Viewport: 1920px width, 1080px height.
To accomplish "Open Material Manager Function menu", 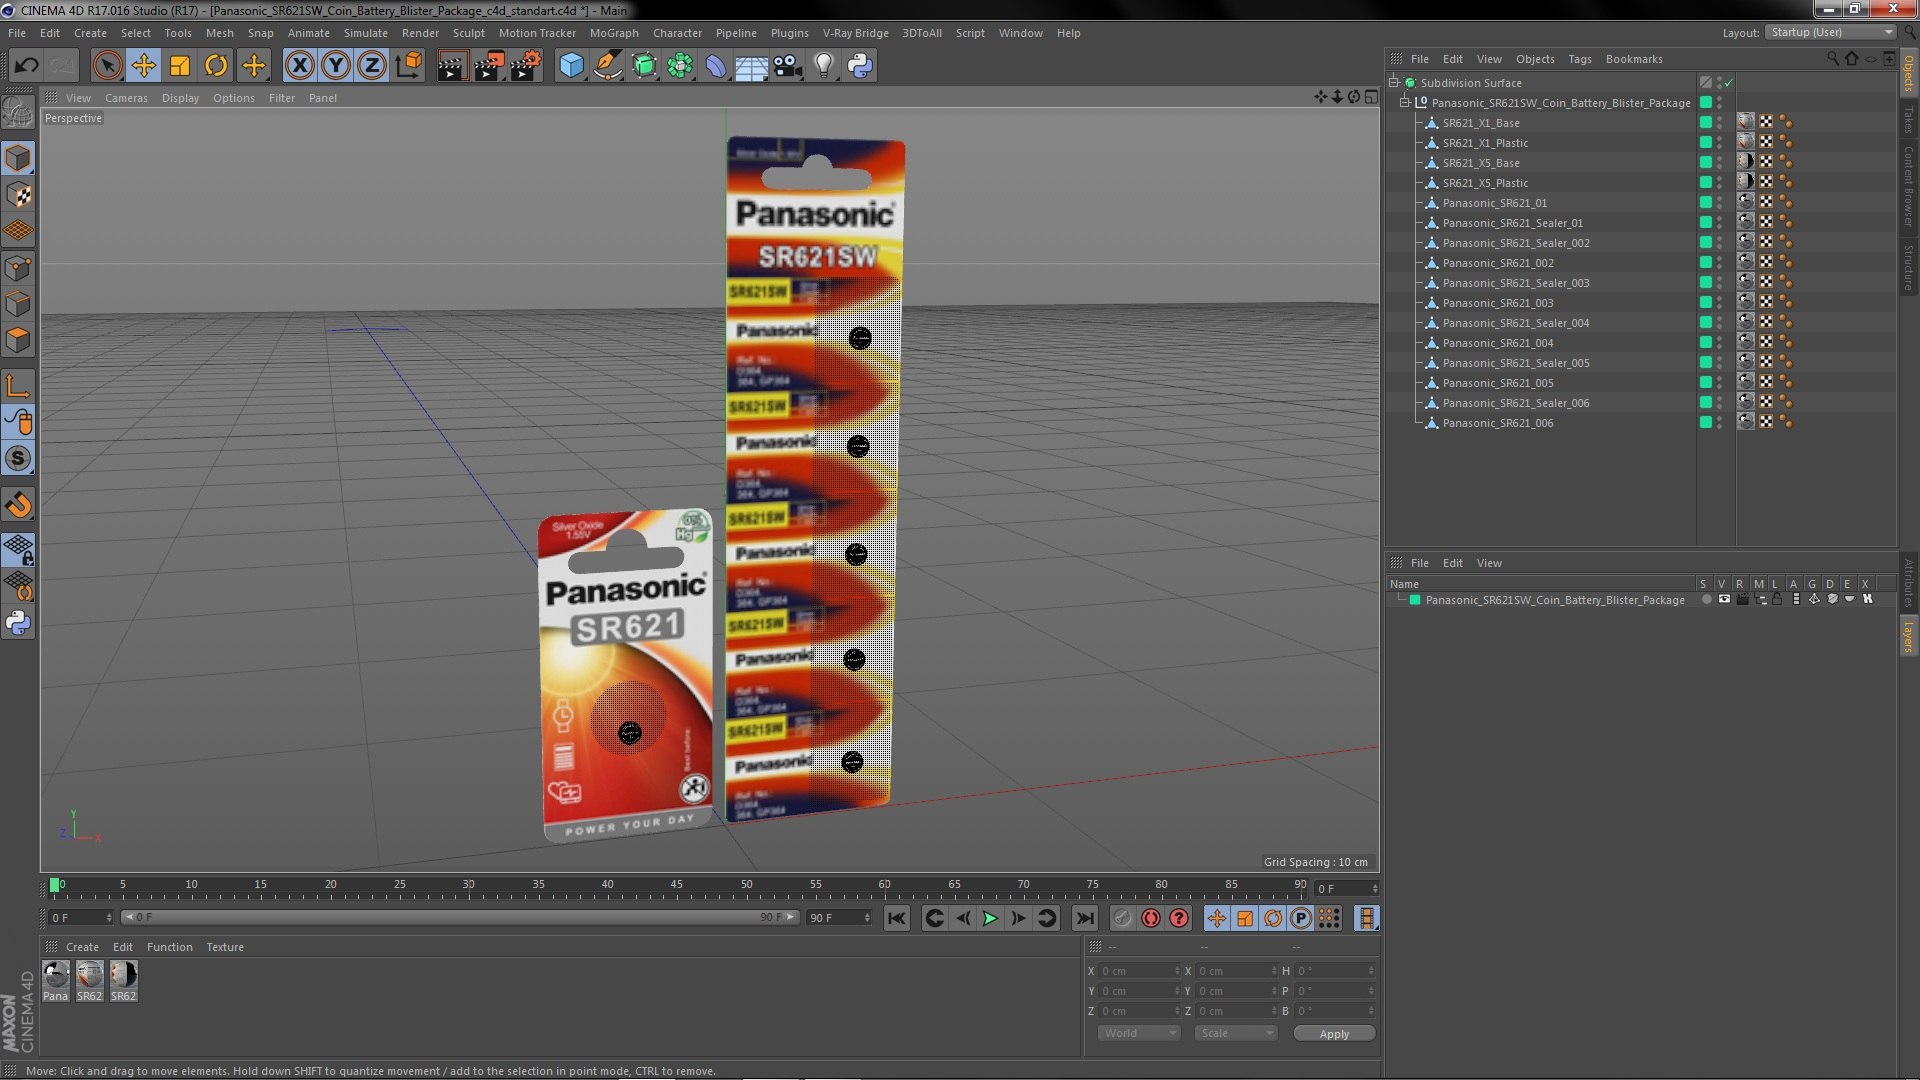I will (170, 947).
